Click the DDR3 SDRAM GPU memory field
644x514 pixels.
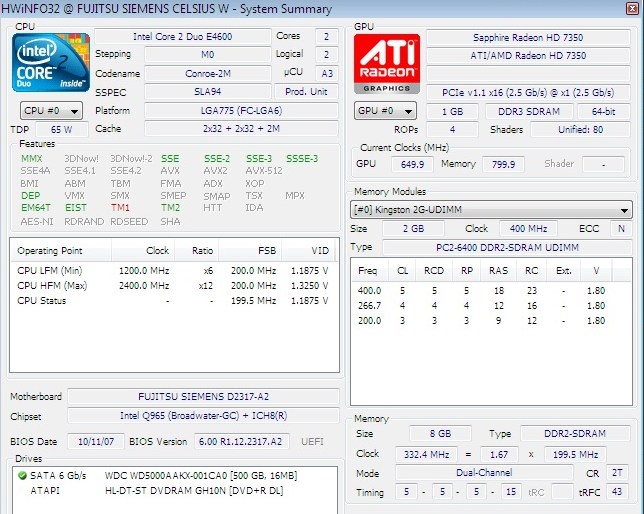click(529, 111)
